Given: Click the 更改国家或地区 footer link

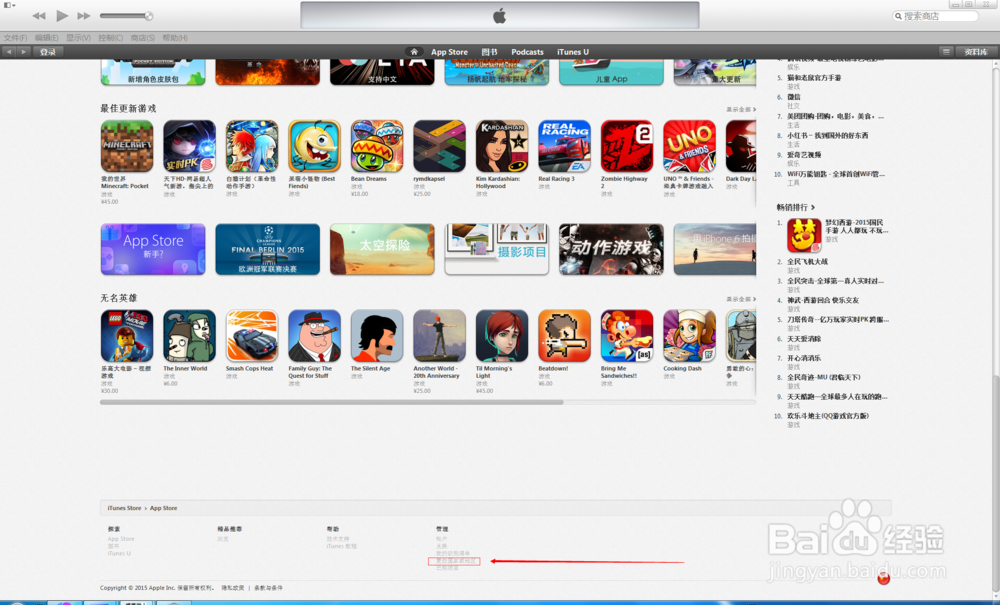Looking at the screenshot, I should click(455, 561).
